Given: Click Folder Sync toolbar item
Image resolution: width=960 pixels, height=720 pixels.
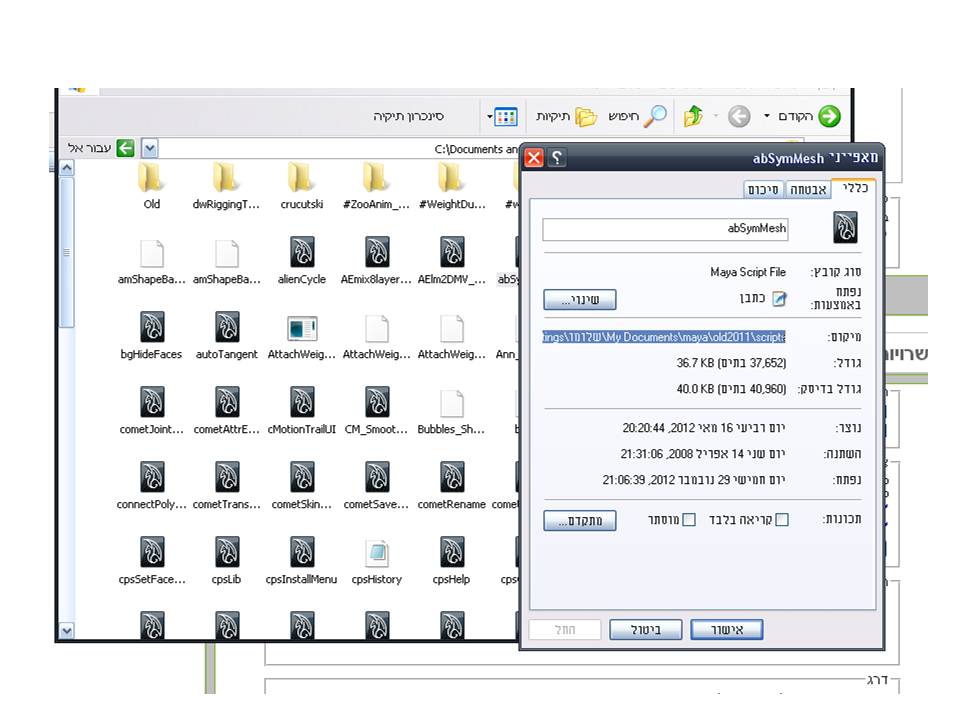Looking at the screenshot, I should (408, 116).
